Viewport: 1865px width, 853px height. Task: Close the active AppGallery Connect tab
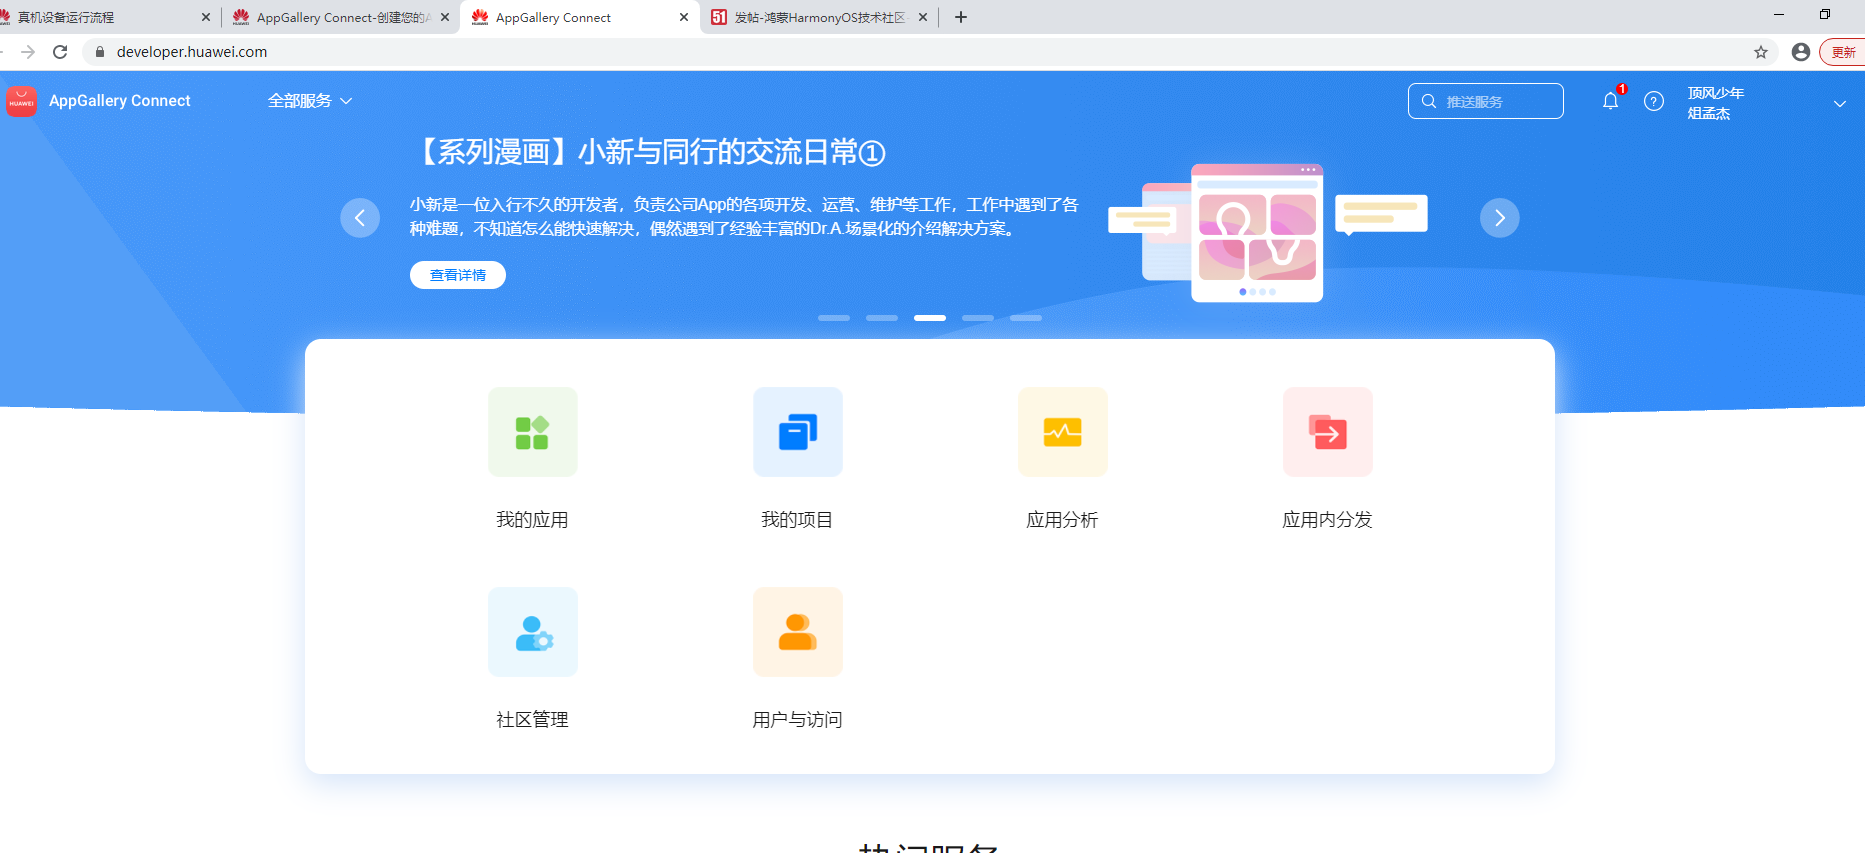click(684, 17)
